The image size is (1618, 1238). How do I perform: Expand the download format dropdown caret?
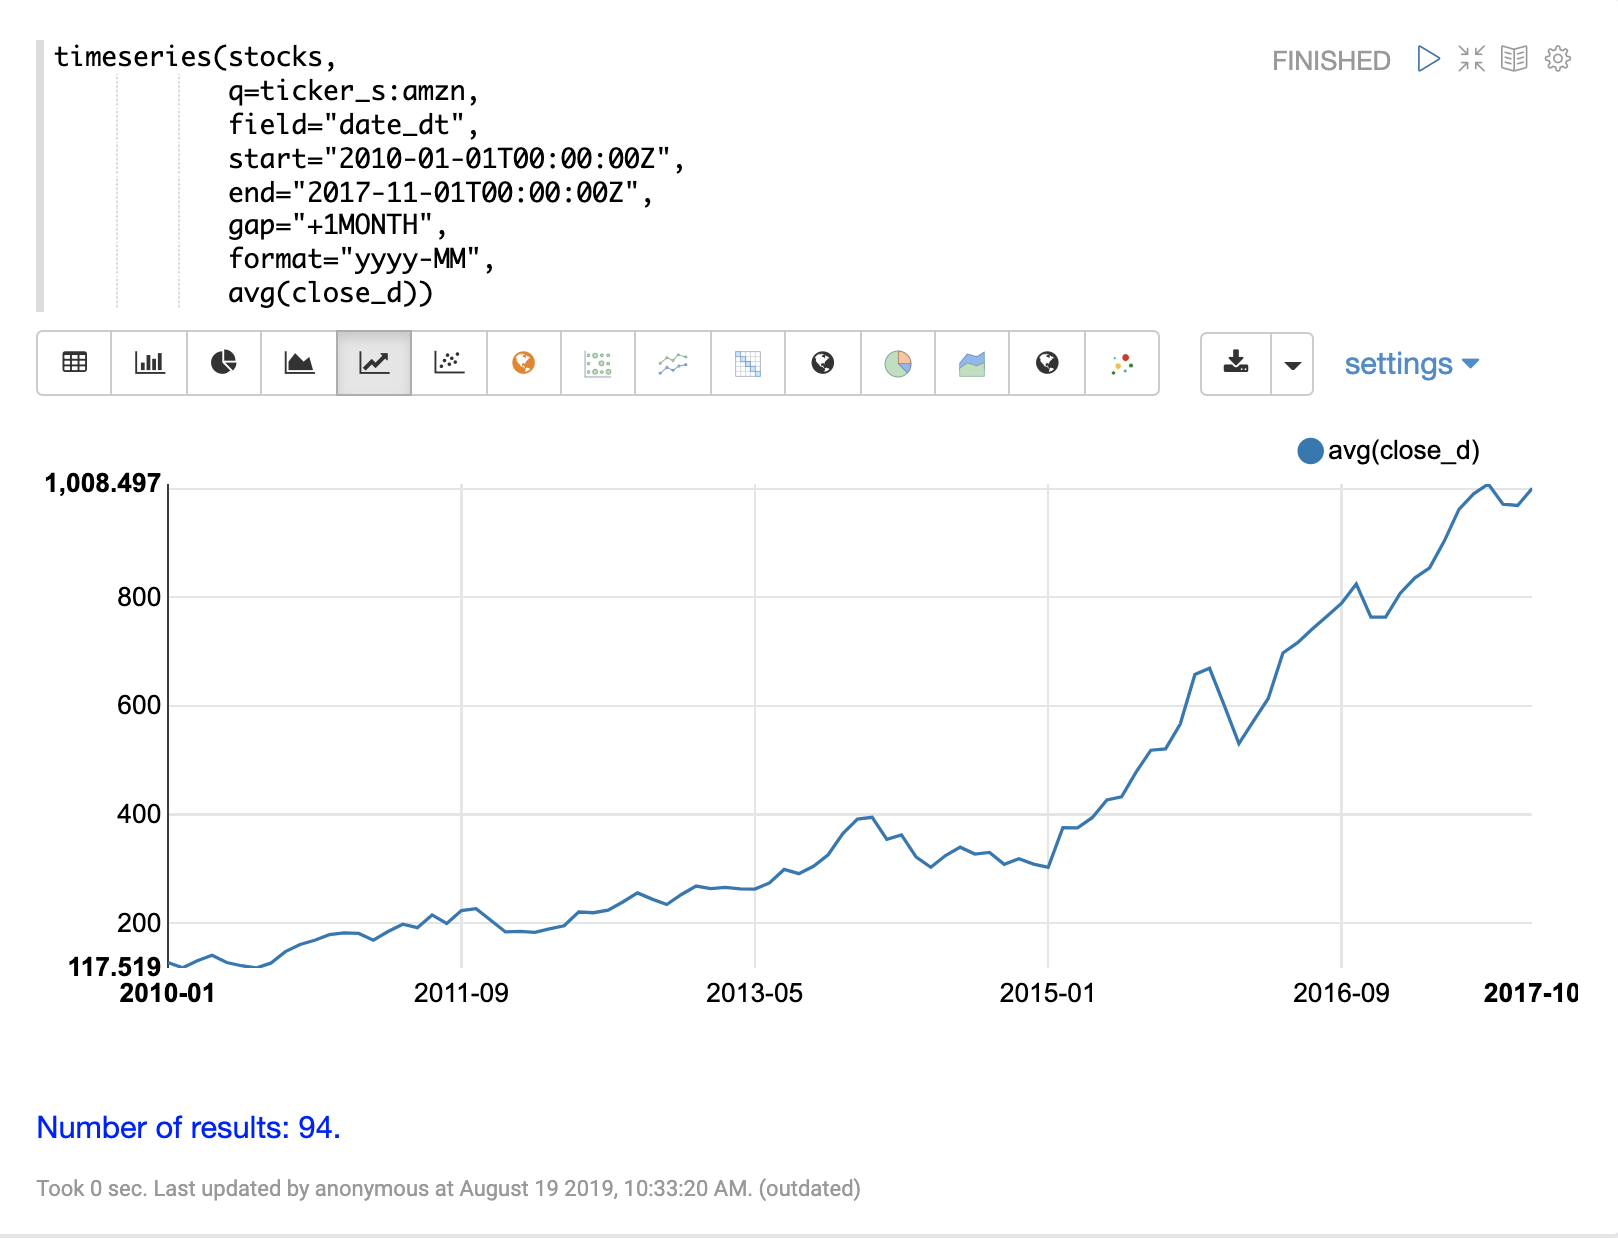coord(1292,364)
